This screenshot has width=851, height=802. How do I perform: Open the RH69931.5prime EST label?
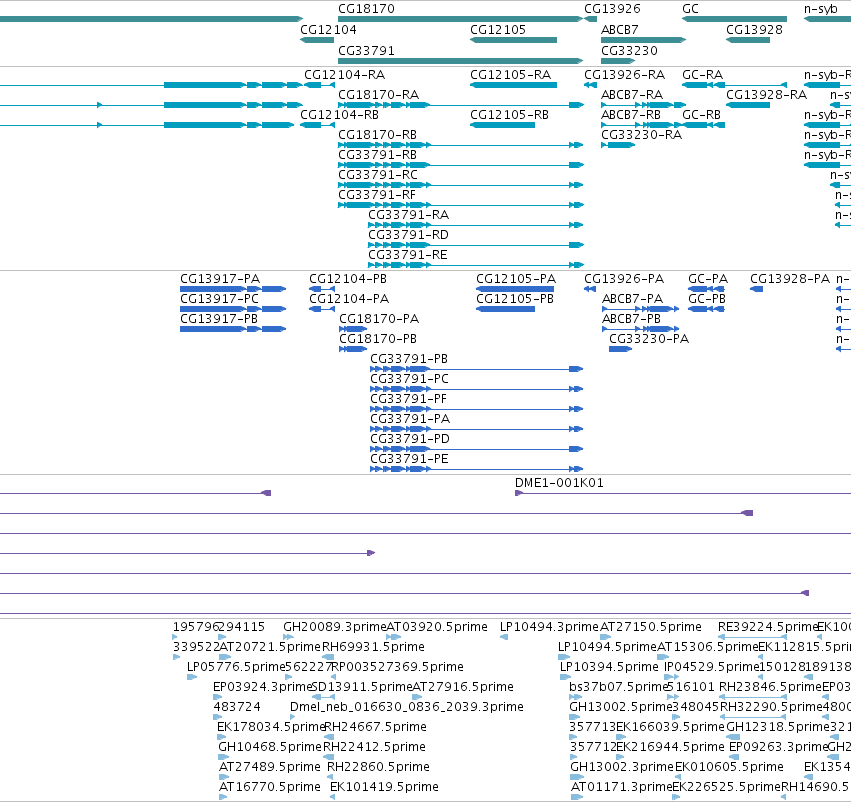pyautogui.click(x=373, y=647)
